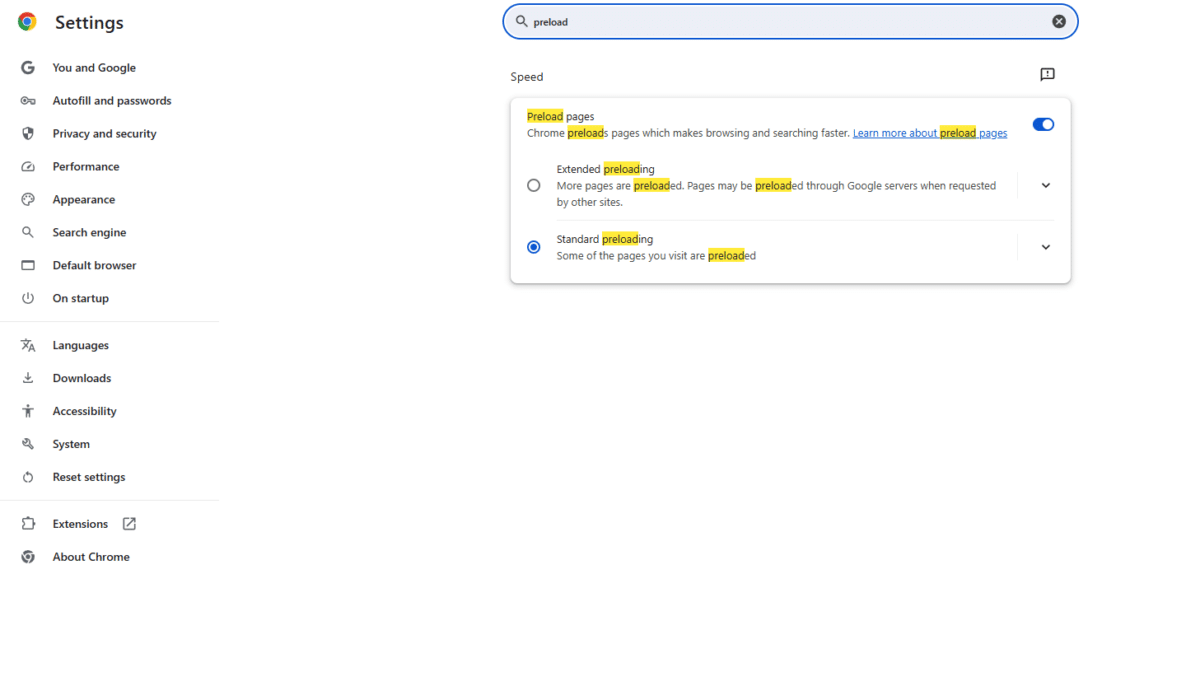Viewport: 1200px width, 700px height.
Task: Select the Extended preloading radio button
Action: tap(534, 185)
